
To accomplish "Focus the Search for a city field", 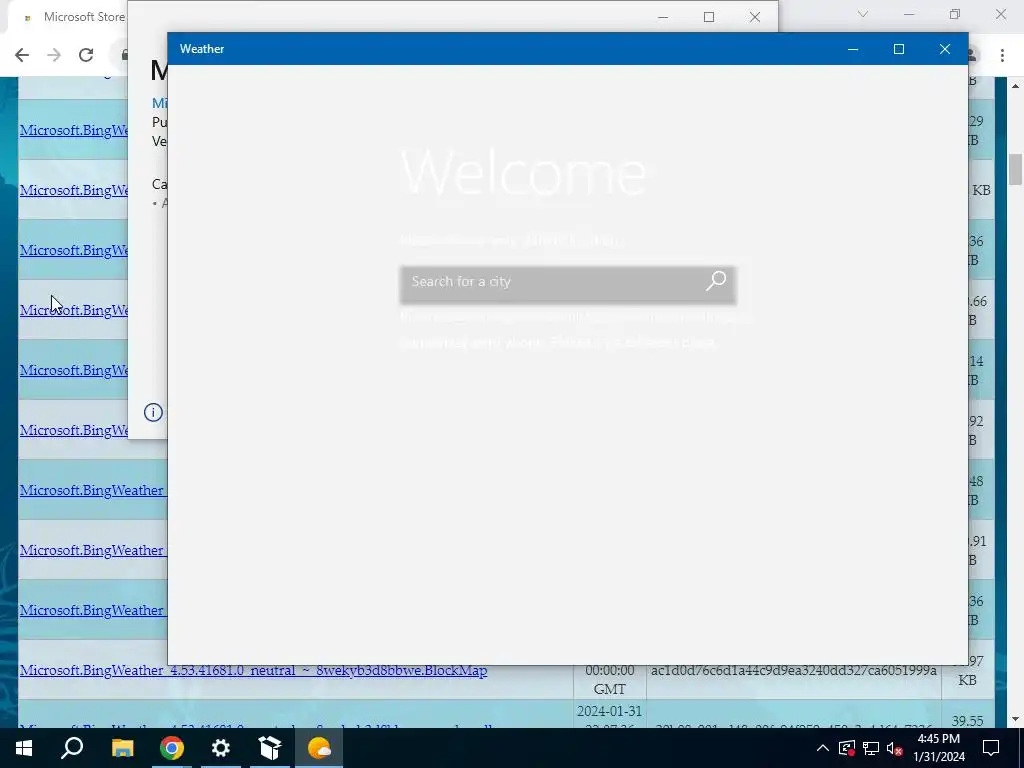I will pyautogui.click(x=568, y=284).
